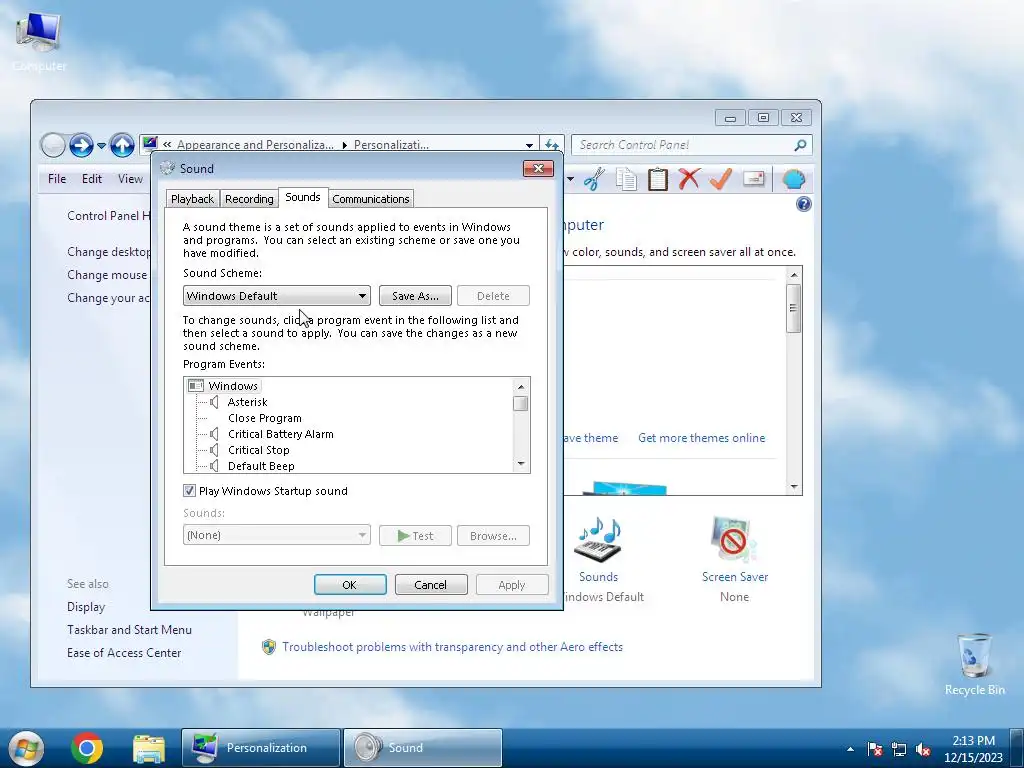Open the recent pages arrow beside Forward
Image resolution: width=1024 pixels, height=768 pixels.
pyautogui.click(x=101, y=145)
